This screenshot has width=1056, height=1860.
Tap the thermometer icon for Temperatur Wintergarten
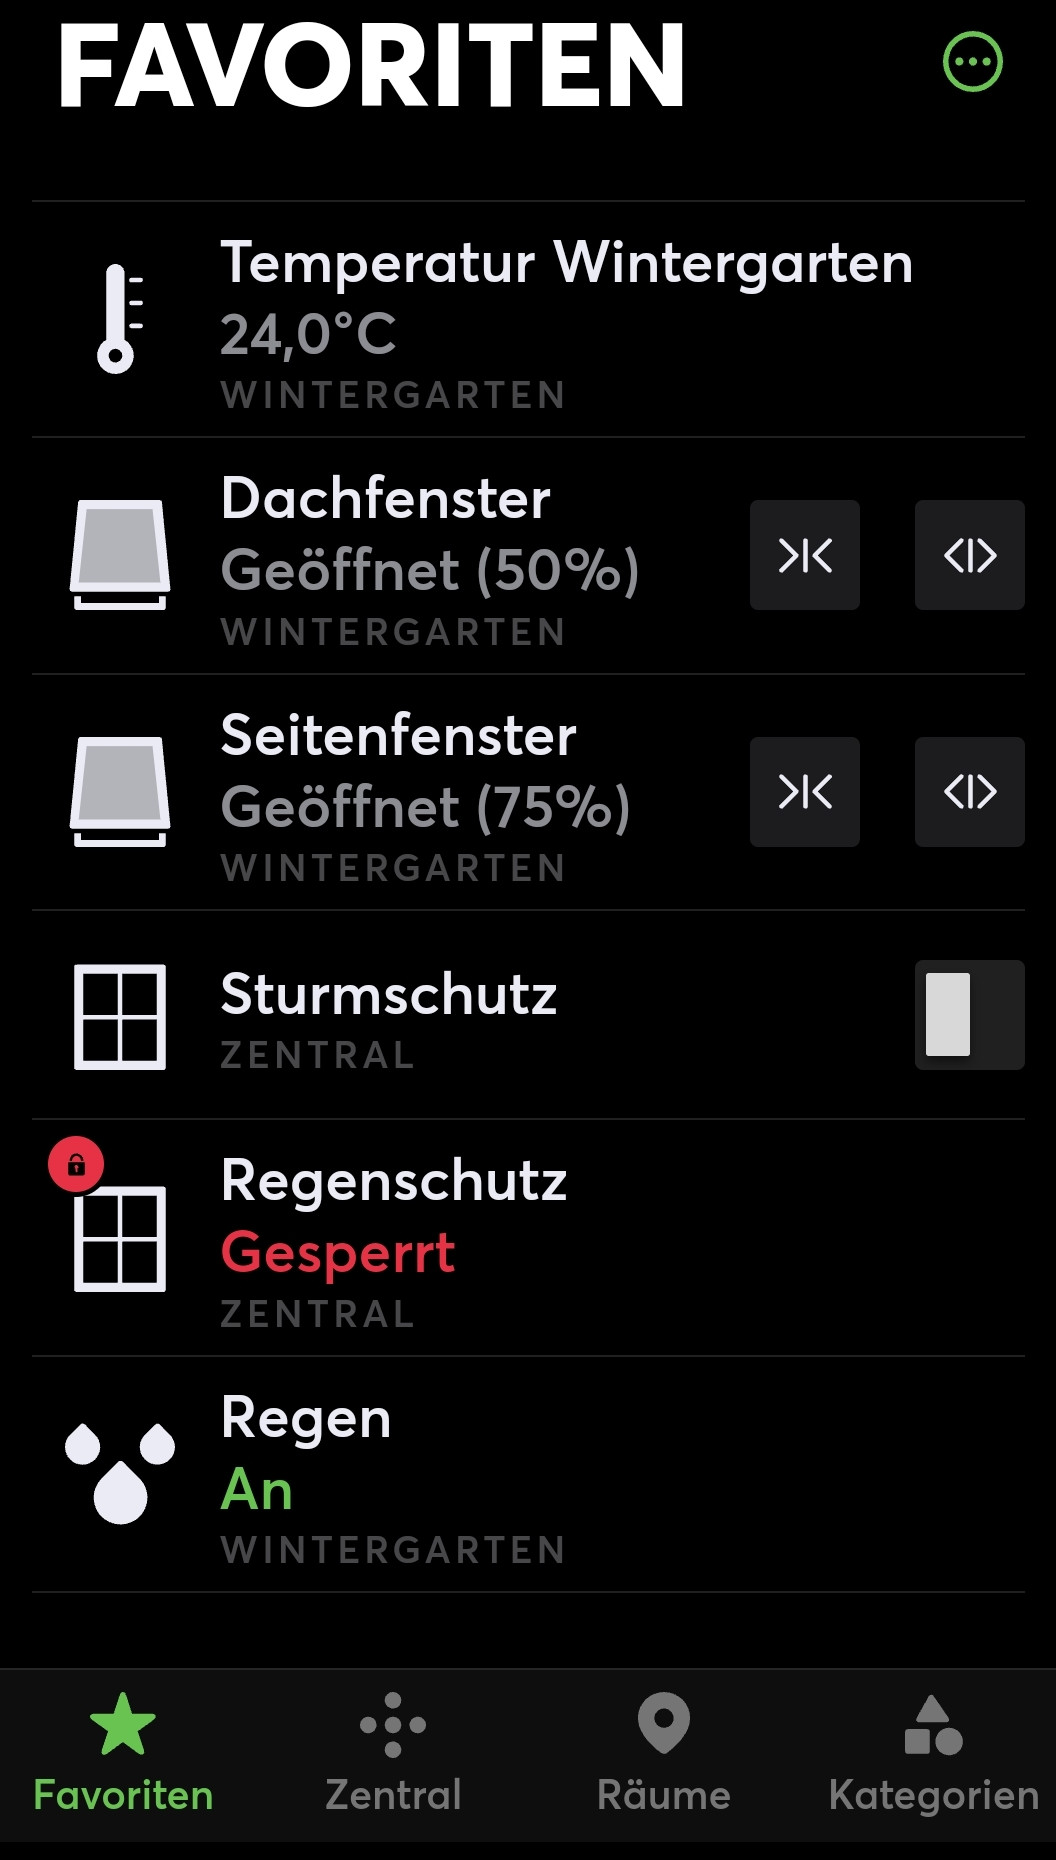[119, 319]
